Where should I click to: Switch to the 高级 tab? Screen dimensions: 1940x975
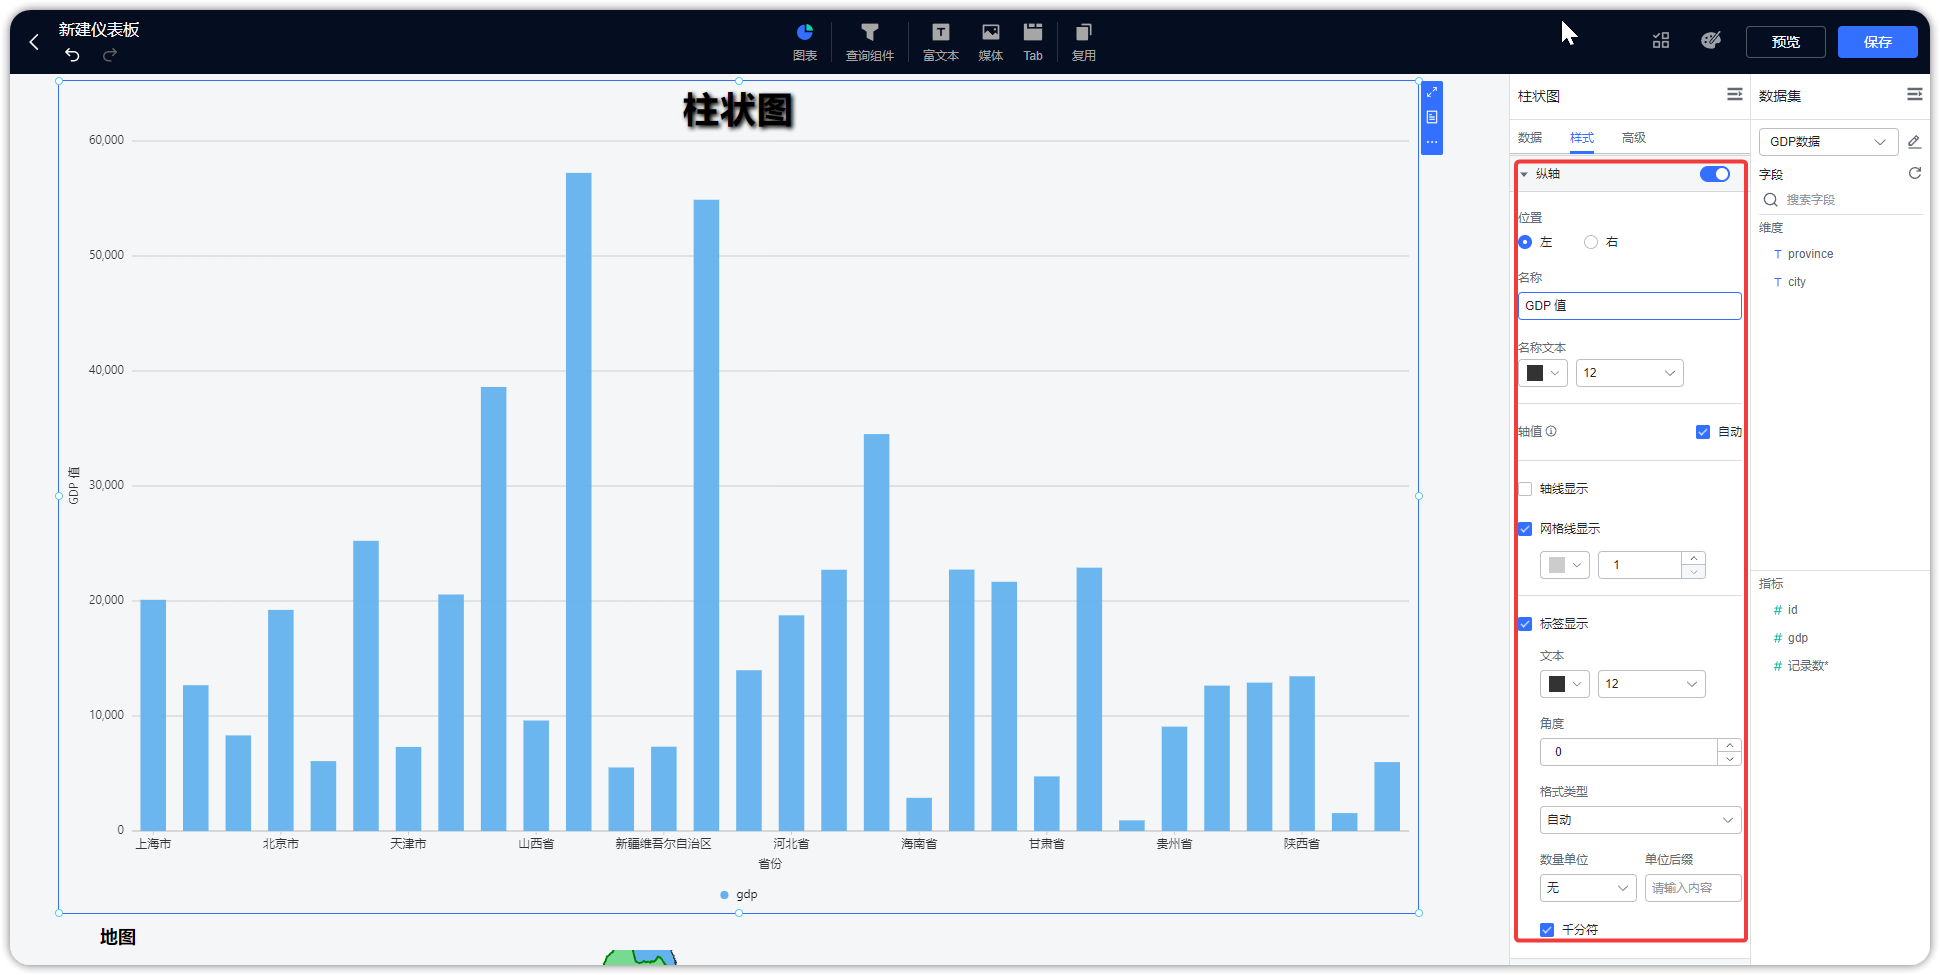[x=1634, y=138]
